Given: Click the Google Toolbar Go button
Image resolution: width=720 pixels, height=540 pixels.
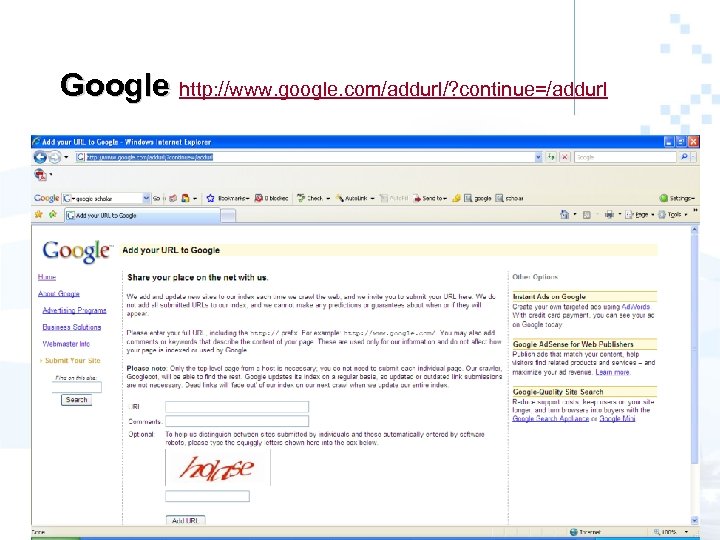Looking at the screenshot, I should pos(156,198).
